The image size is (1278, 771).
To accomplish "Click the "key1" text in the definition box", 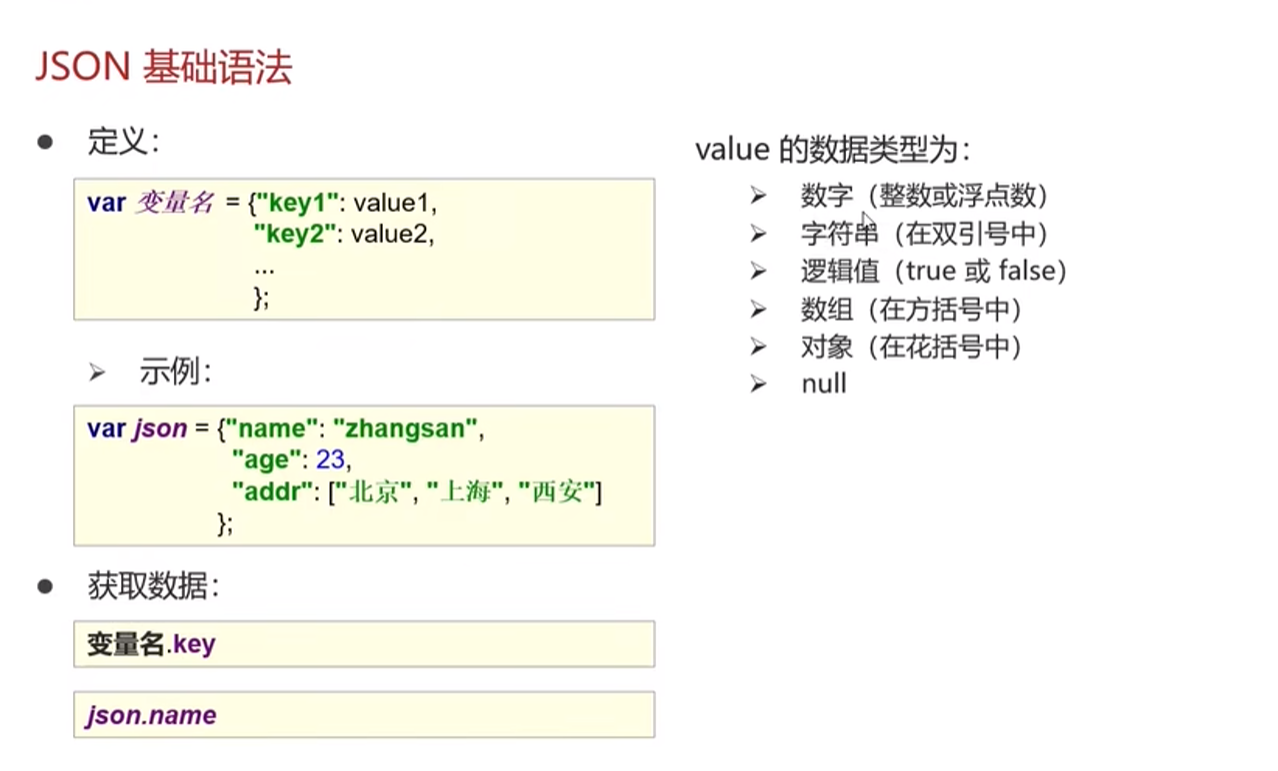I will pyautogui.click(x=297, y=203).
